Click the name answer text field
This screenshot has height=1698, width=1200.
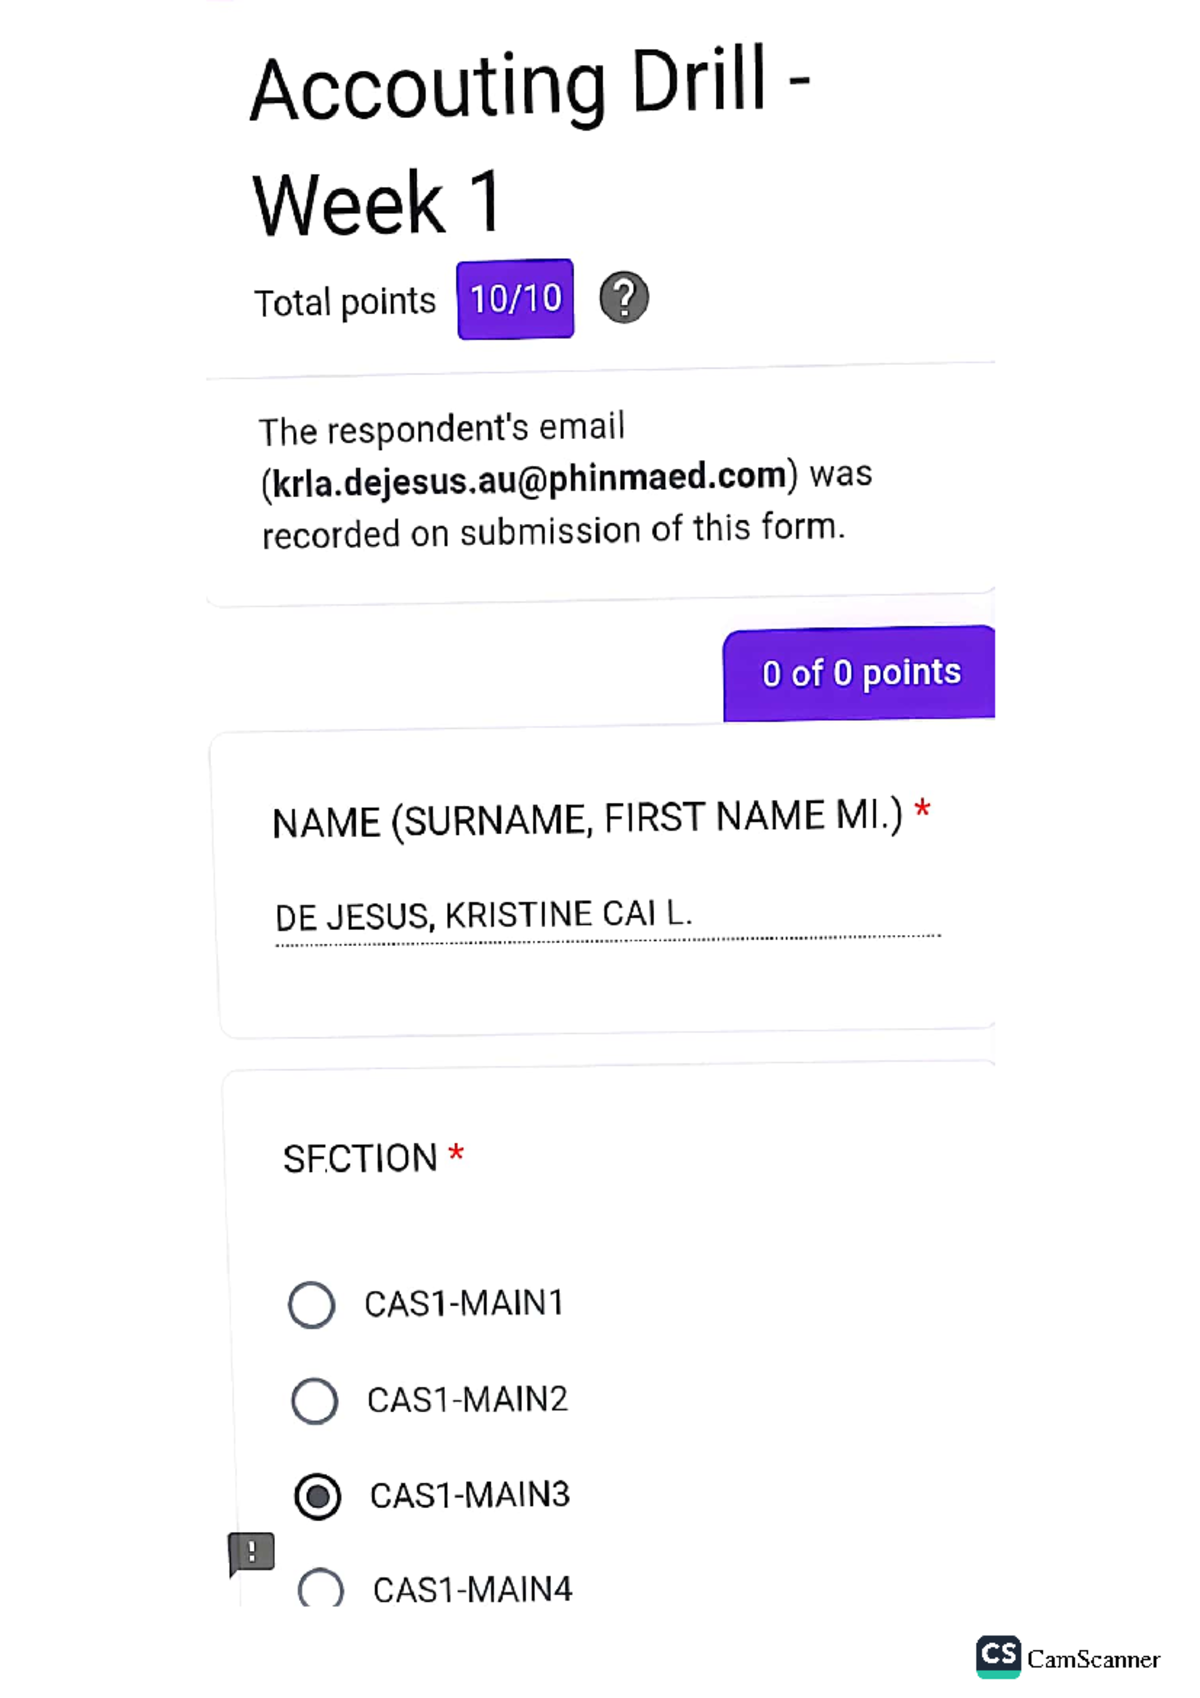(x=606, y=915)
